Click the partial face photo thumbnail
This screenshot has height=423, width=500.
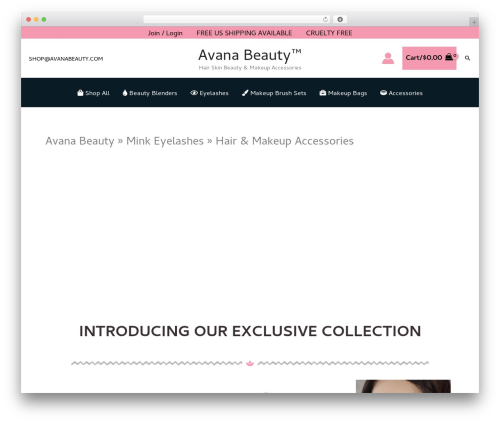coord(403,386)
